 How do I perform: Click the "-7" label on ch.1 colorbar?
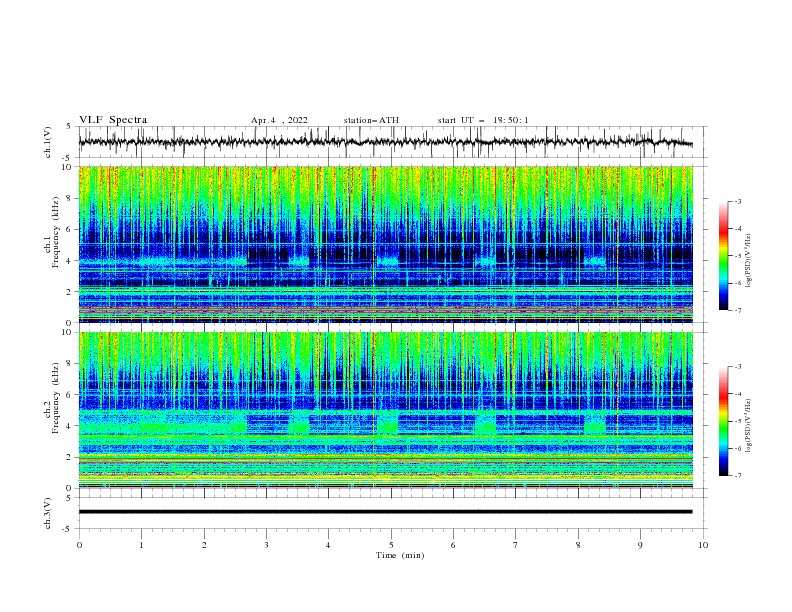(x=737, y=310)
